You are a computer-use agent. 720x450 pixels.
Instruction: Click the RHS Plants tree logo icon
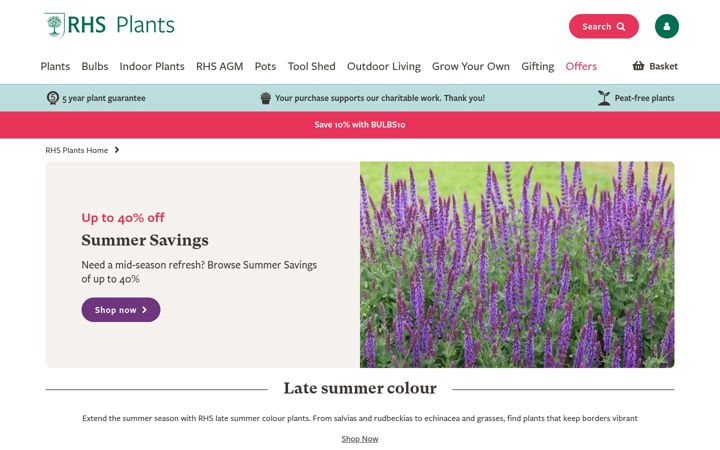[55, 25]
